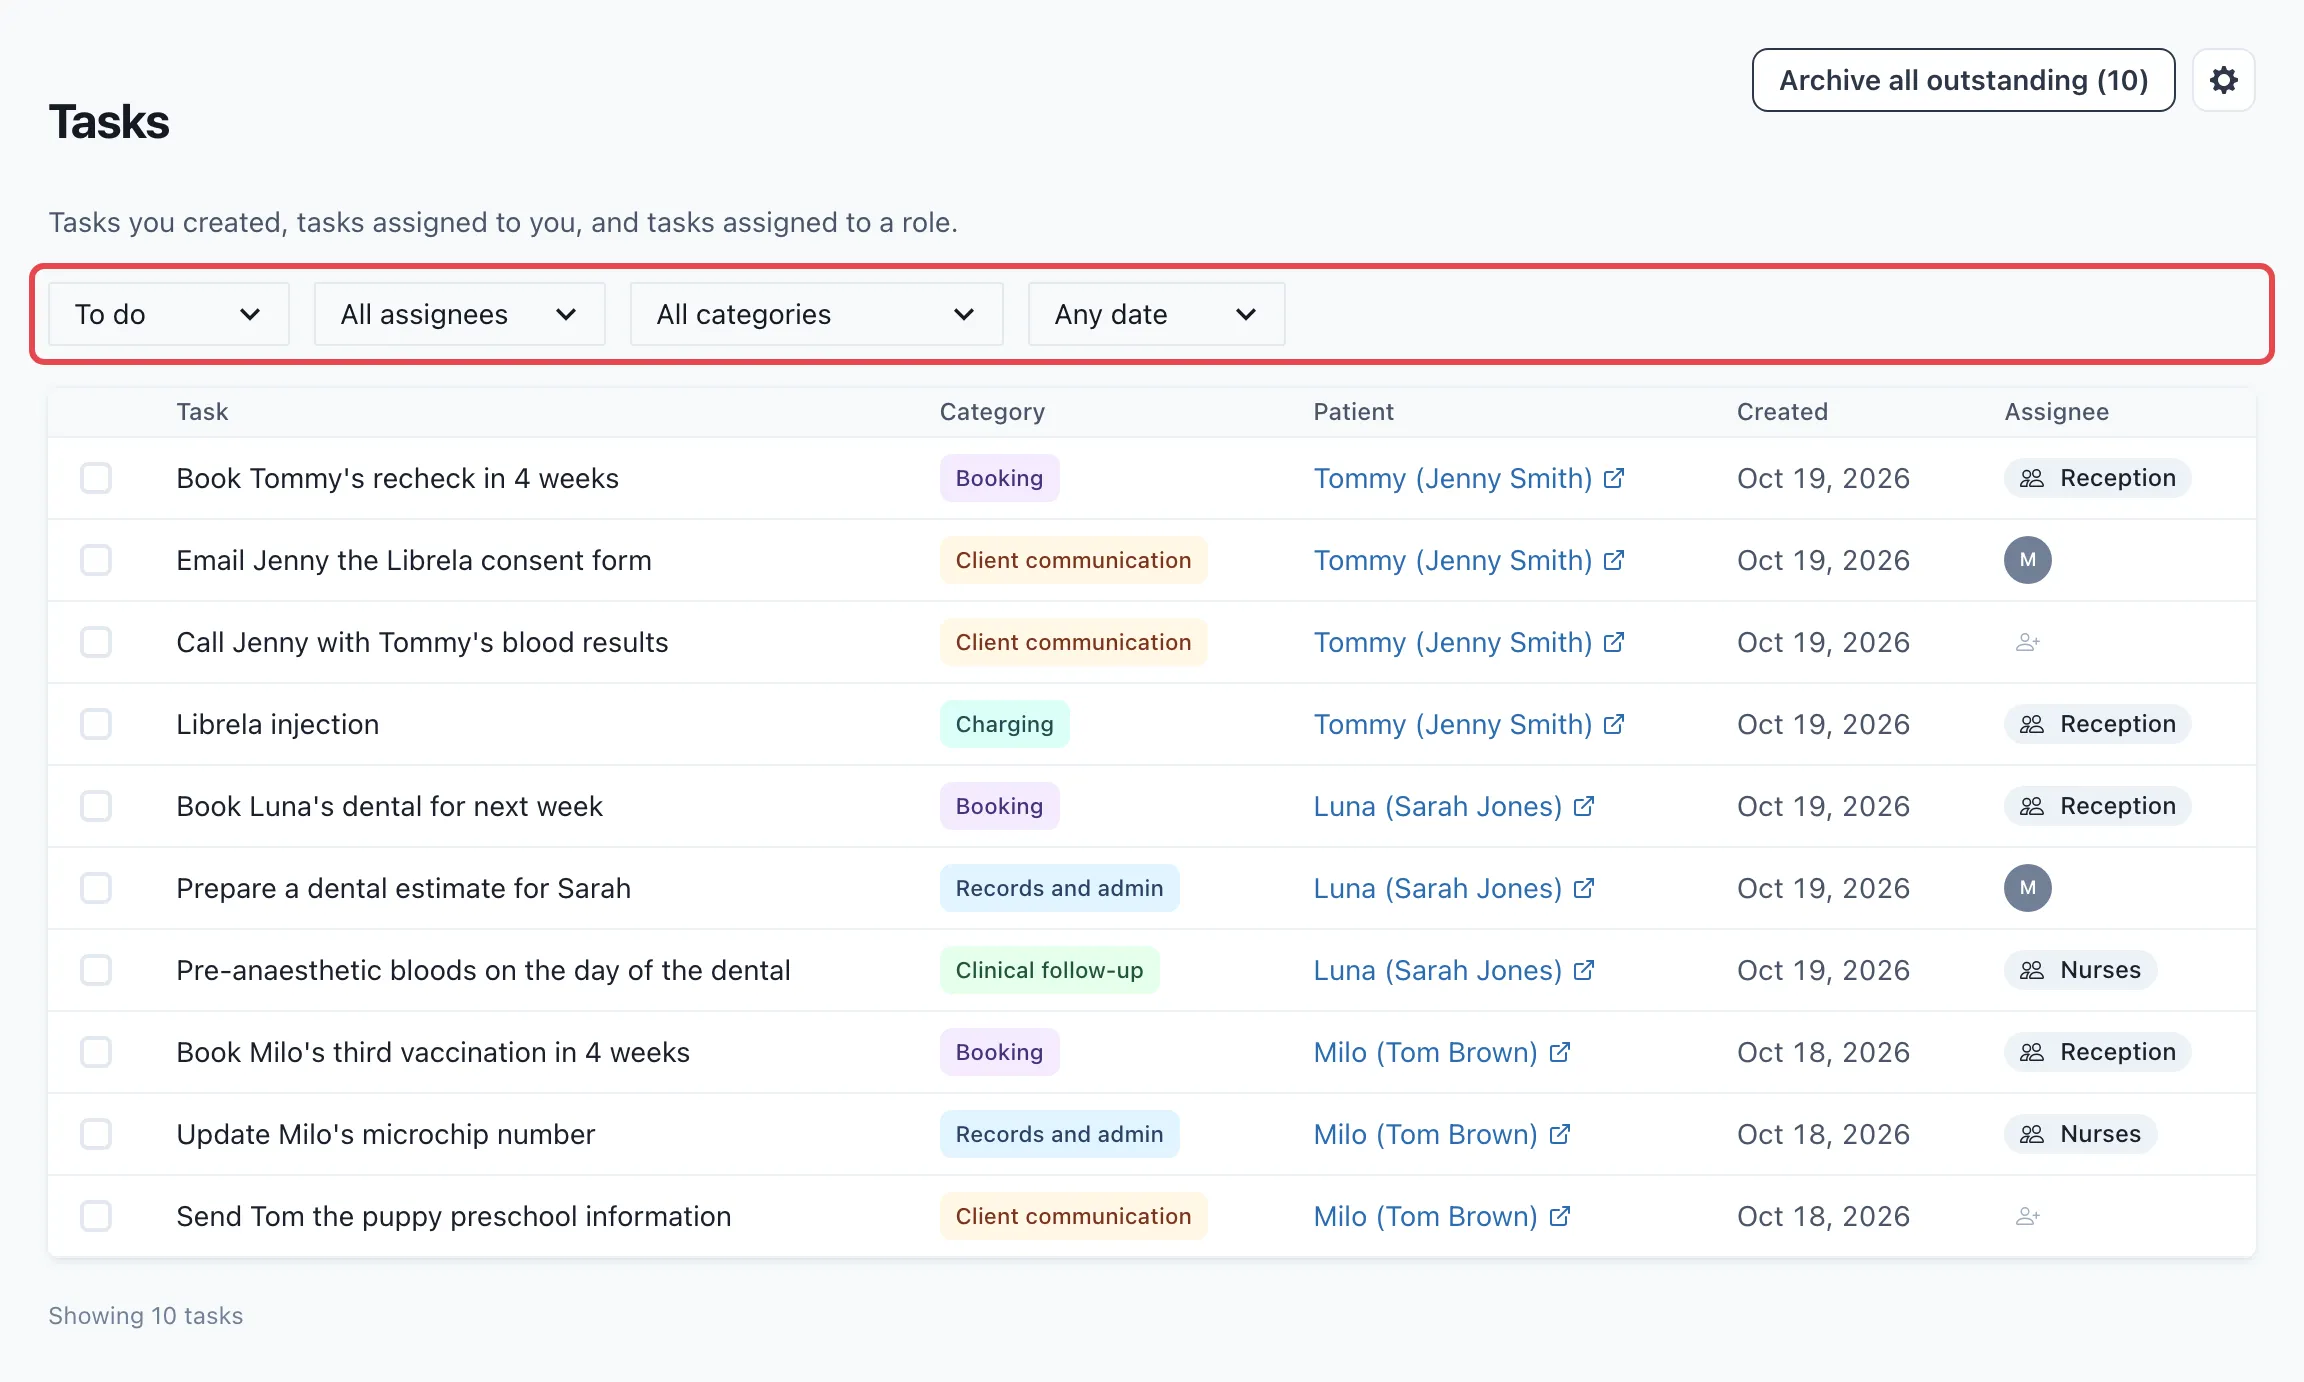Image resolution: width=2304 pixels, height=1382 pixels.
Task: Open external link icon for Book Tommy's recheck
Action: [1613, 478]
